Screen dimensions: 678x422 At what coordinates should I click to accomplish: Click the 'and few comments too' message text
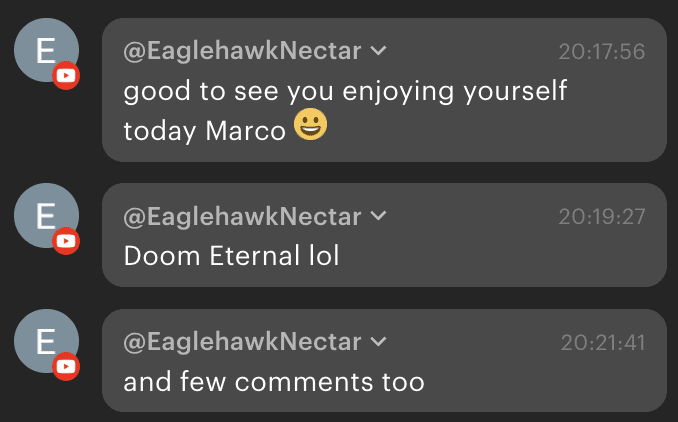[274, 381]
